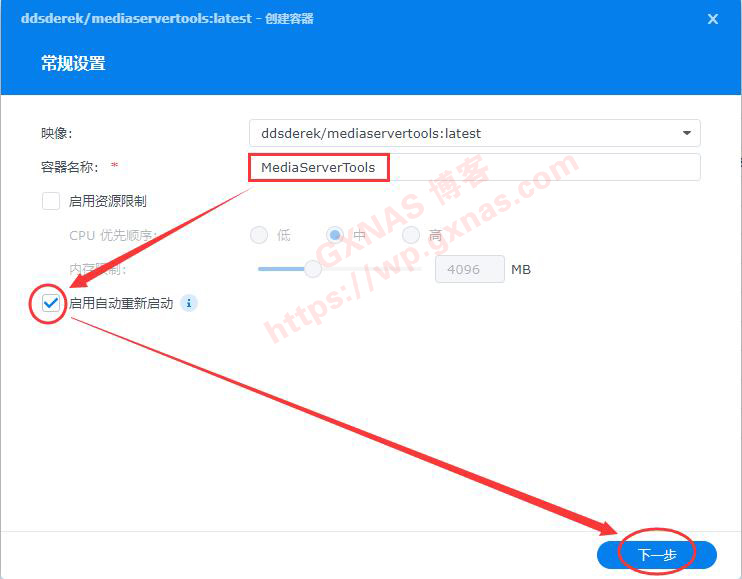Close the 创建容器 dialog with X

click(713, 19)
